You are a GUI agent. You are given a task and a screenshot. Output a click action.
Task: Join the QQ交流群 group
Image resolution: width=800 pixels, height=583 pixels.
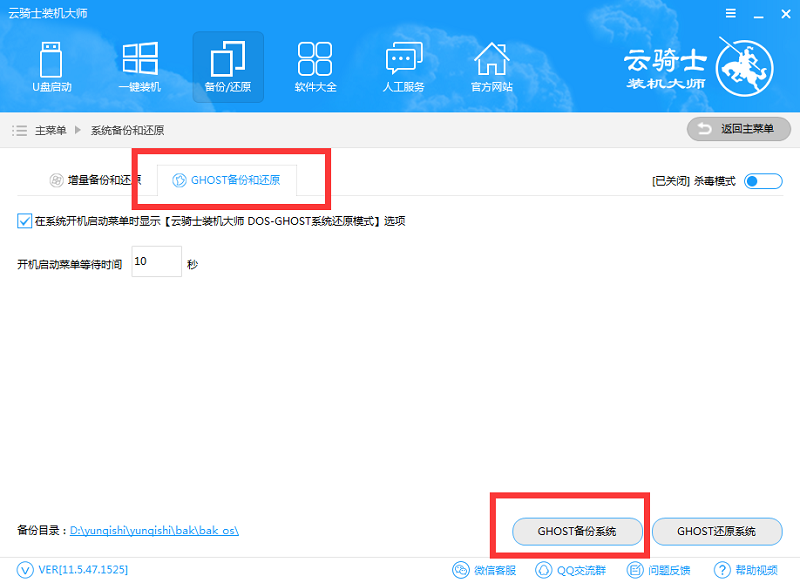point(570,570)
